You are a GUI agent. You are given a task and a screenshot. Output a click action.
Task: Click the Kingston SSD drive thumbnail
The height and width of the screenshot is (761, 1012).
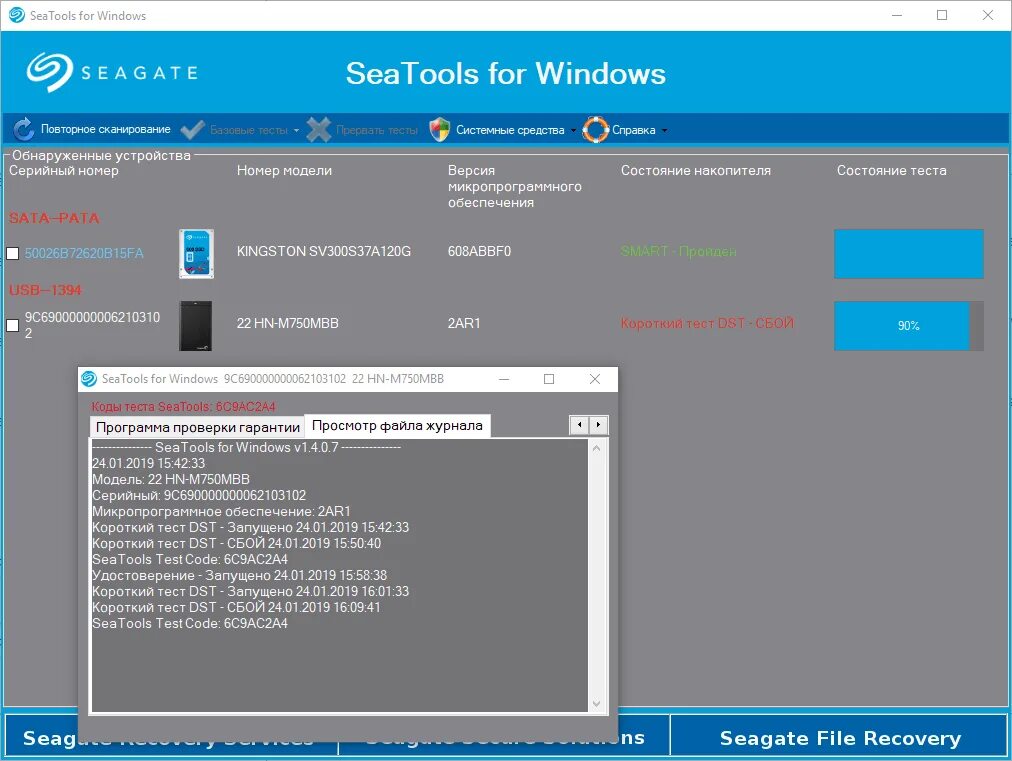click(x=196, y=254)
